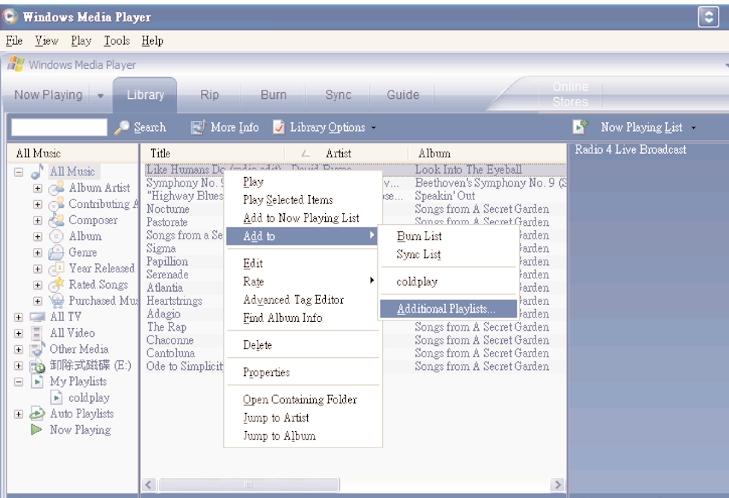This screenshot has height=498, width=729.
Task: Choose Find Album Info
Action: click(302, 318)
